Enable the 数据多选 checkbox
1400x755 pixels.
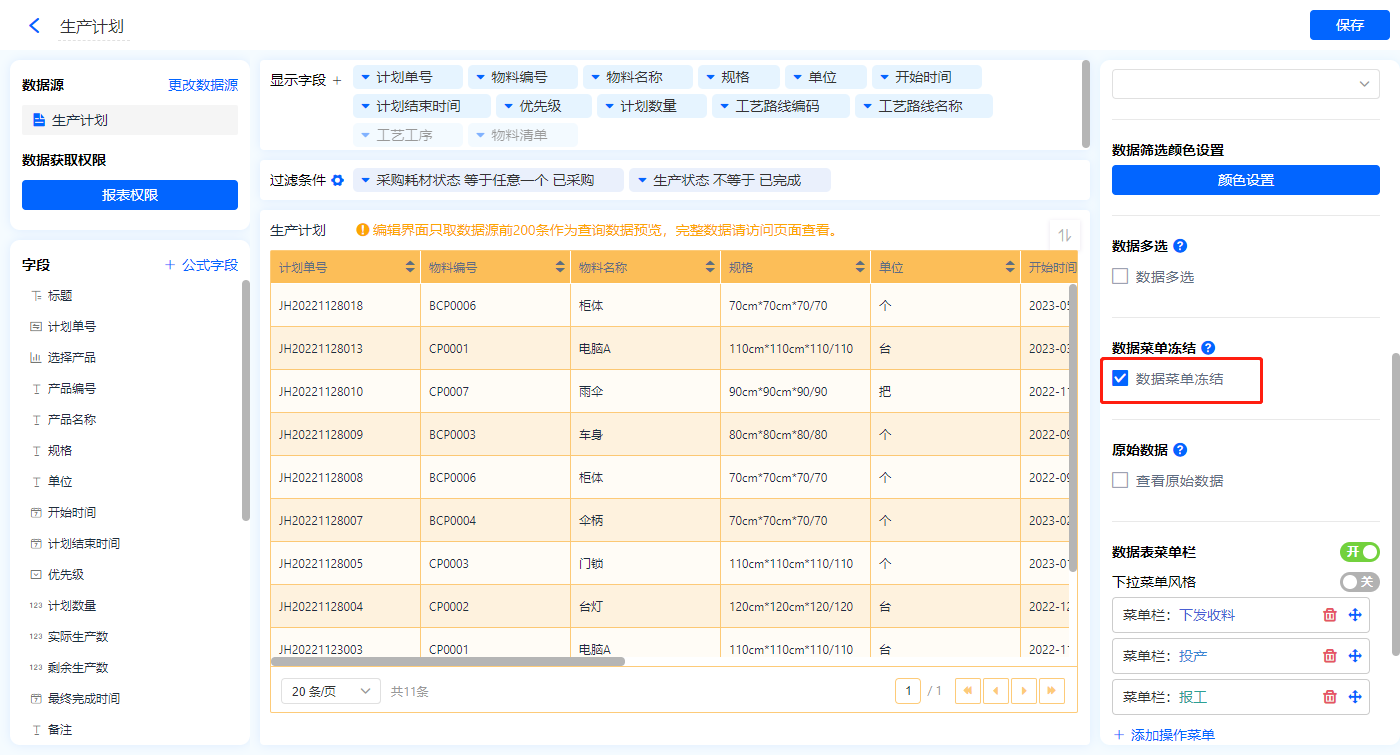1121,277
